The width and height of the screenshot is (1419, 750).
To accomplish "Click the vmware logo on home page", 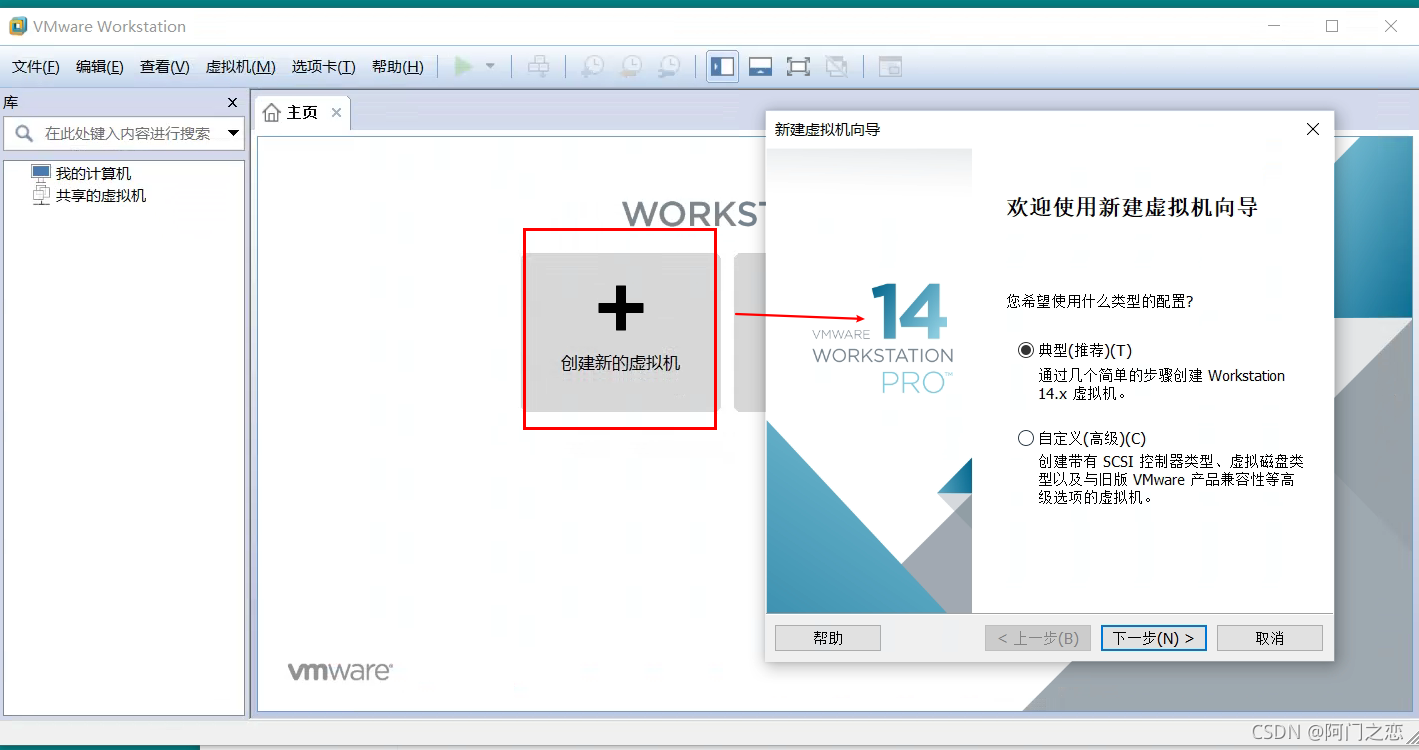I will tap(340, 671).
